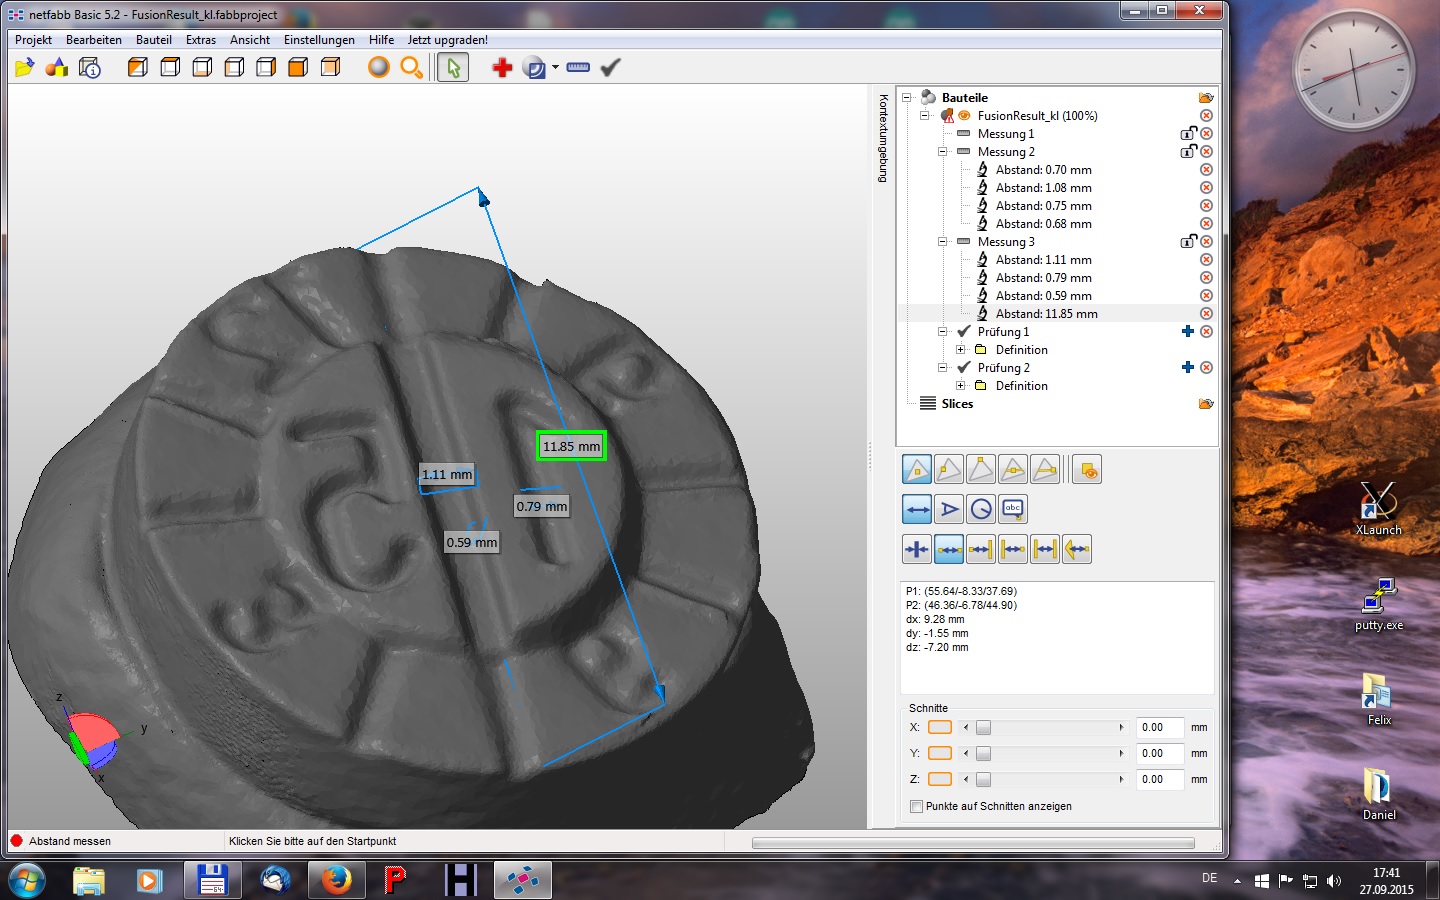Toggle visibility eye of FusionResult_kl part
1440x900 pixels.
(x=964, y=116)
